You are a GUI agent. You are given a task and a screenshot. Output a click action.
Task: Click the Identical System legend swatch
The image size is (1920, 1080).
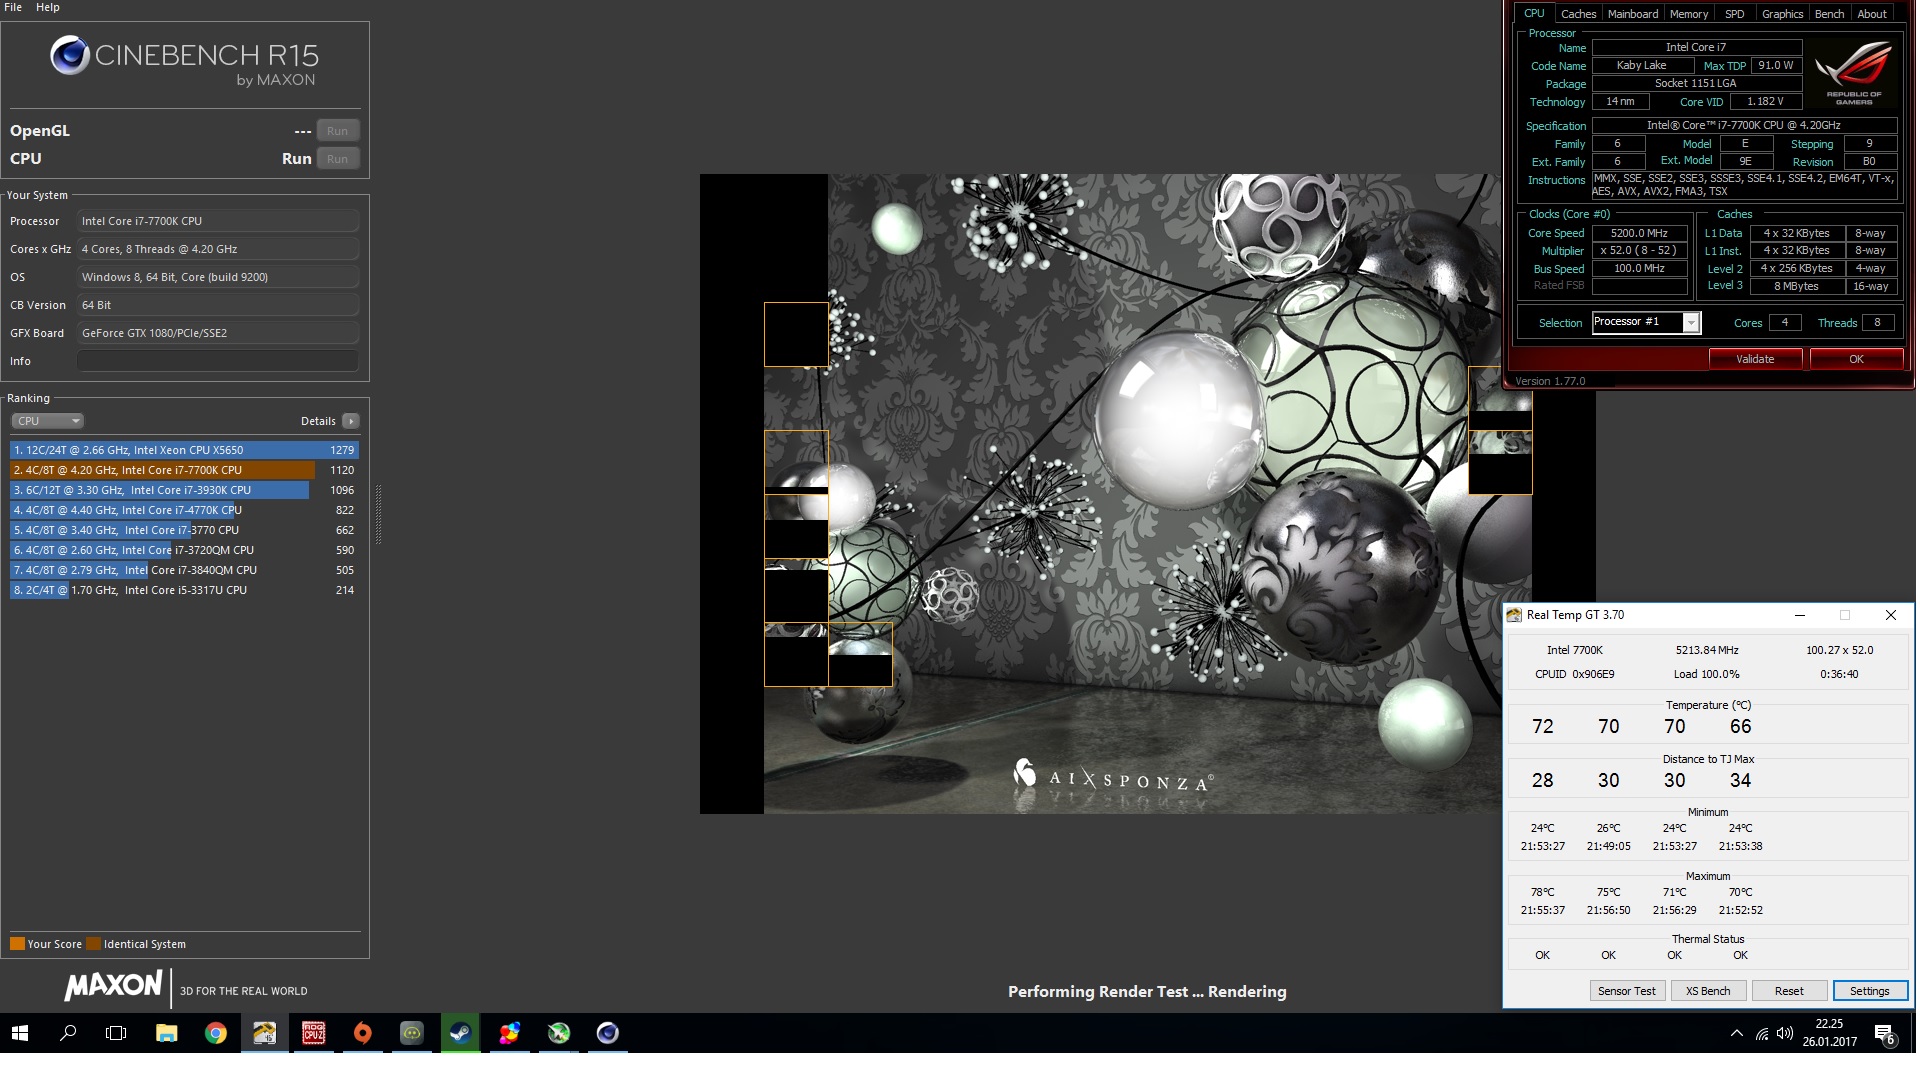(x=93, y=944)
